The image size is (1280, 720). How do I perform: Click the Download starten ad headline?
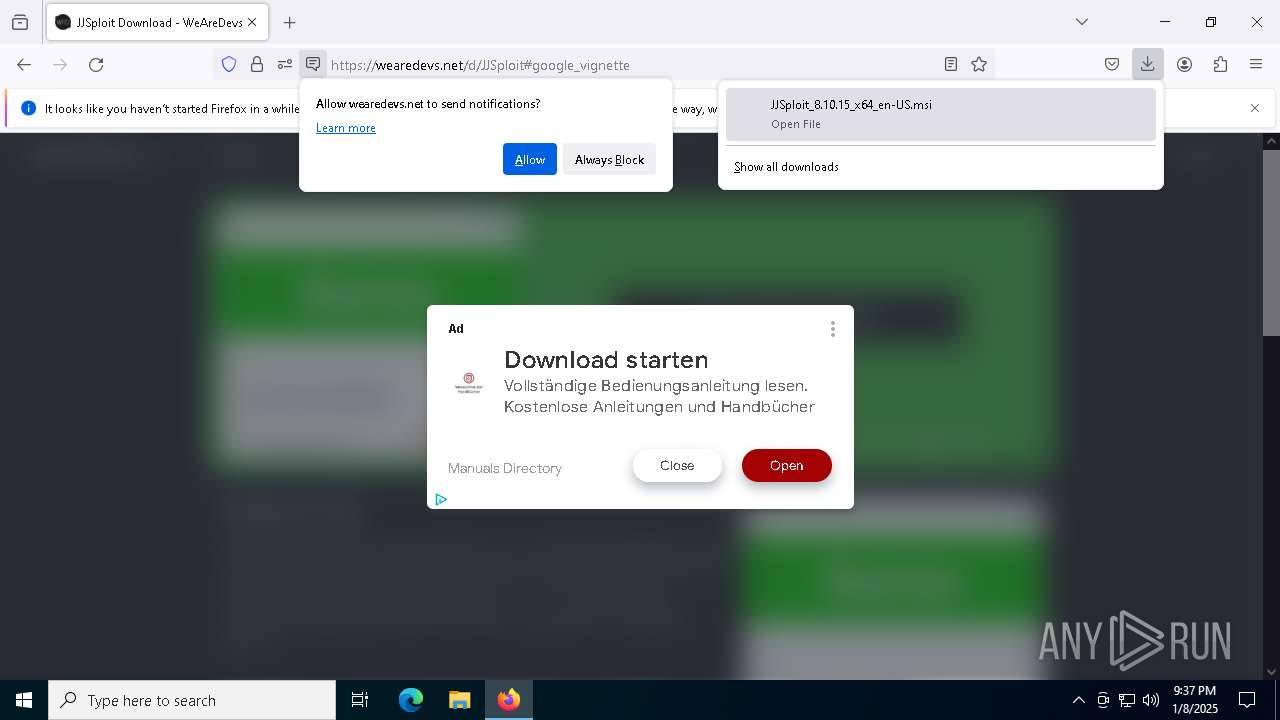[x=606, y=360]
